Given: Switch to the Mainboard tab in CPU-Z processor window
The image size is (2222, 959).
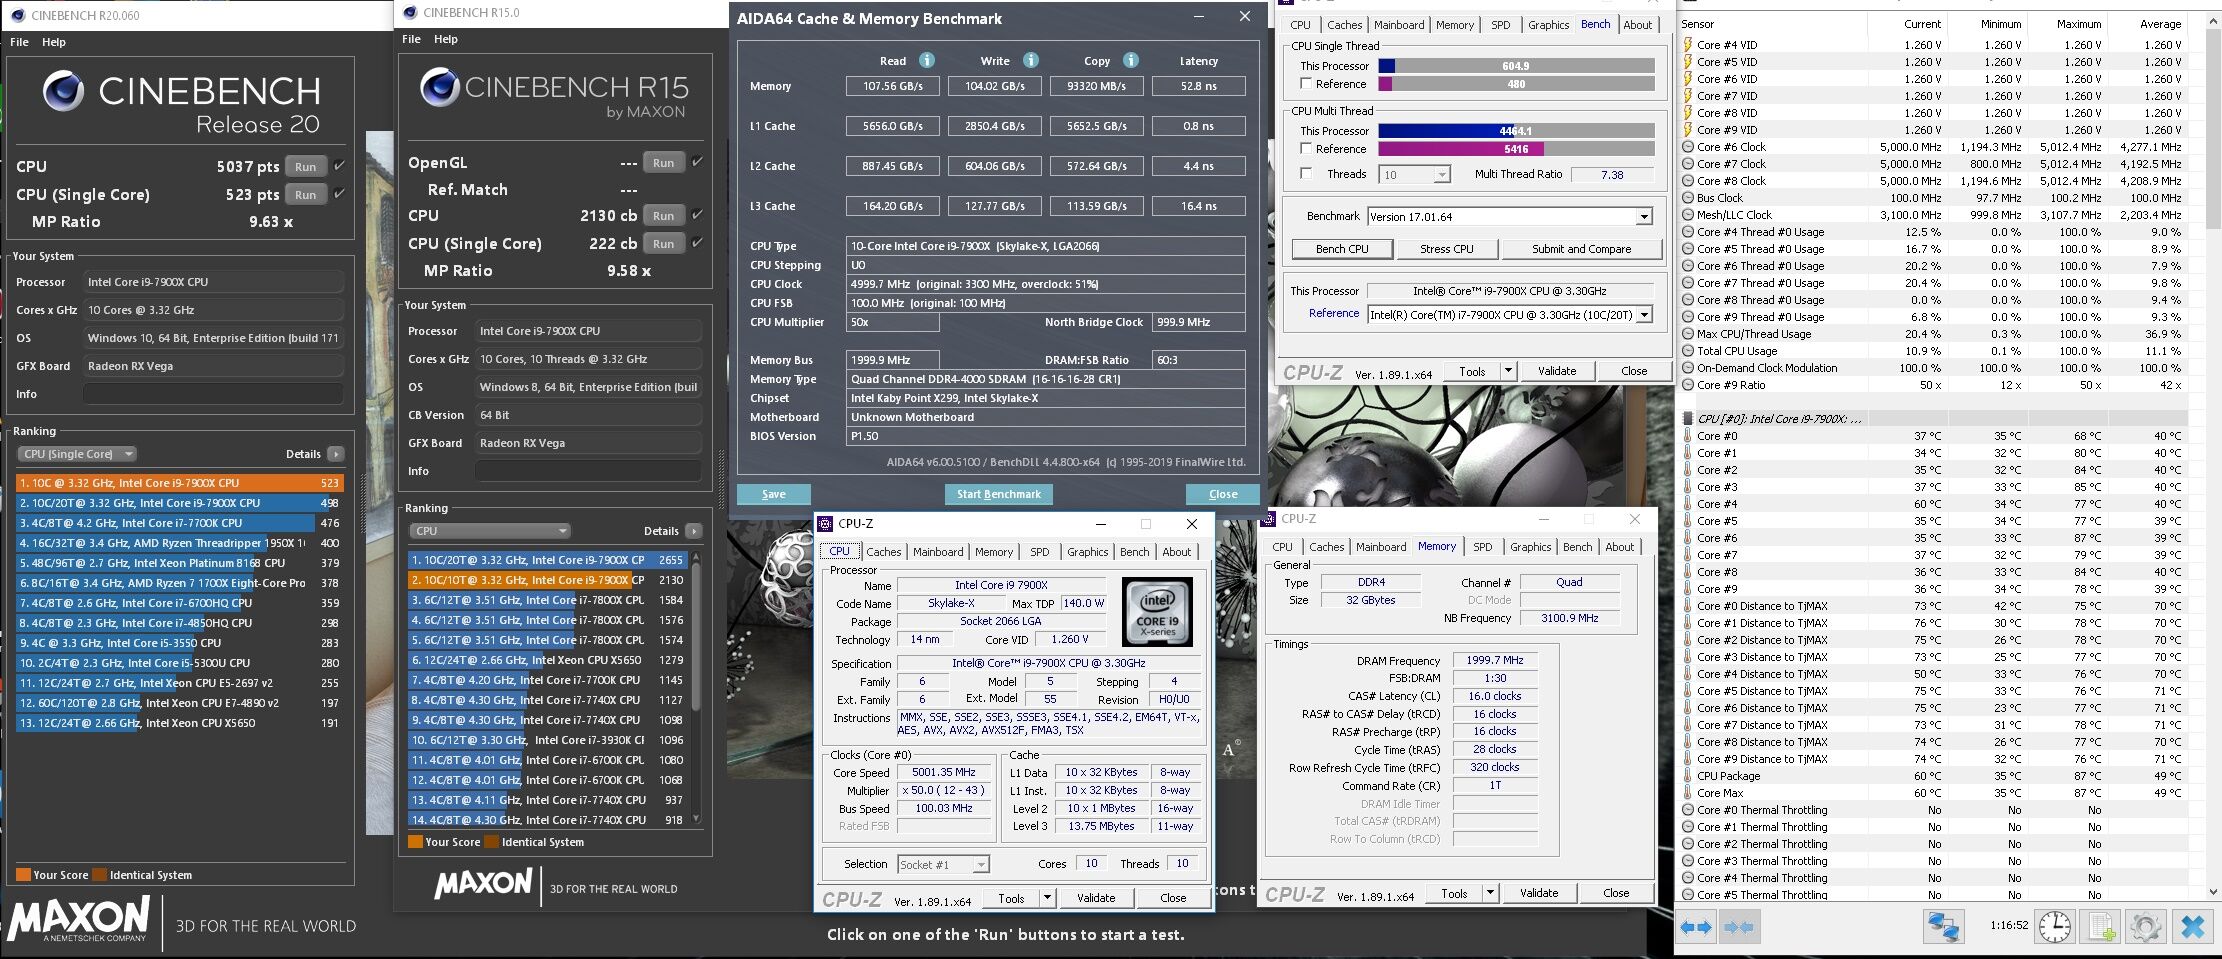Looking at the screenshot, I should click(x=938, y=552).
